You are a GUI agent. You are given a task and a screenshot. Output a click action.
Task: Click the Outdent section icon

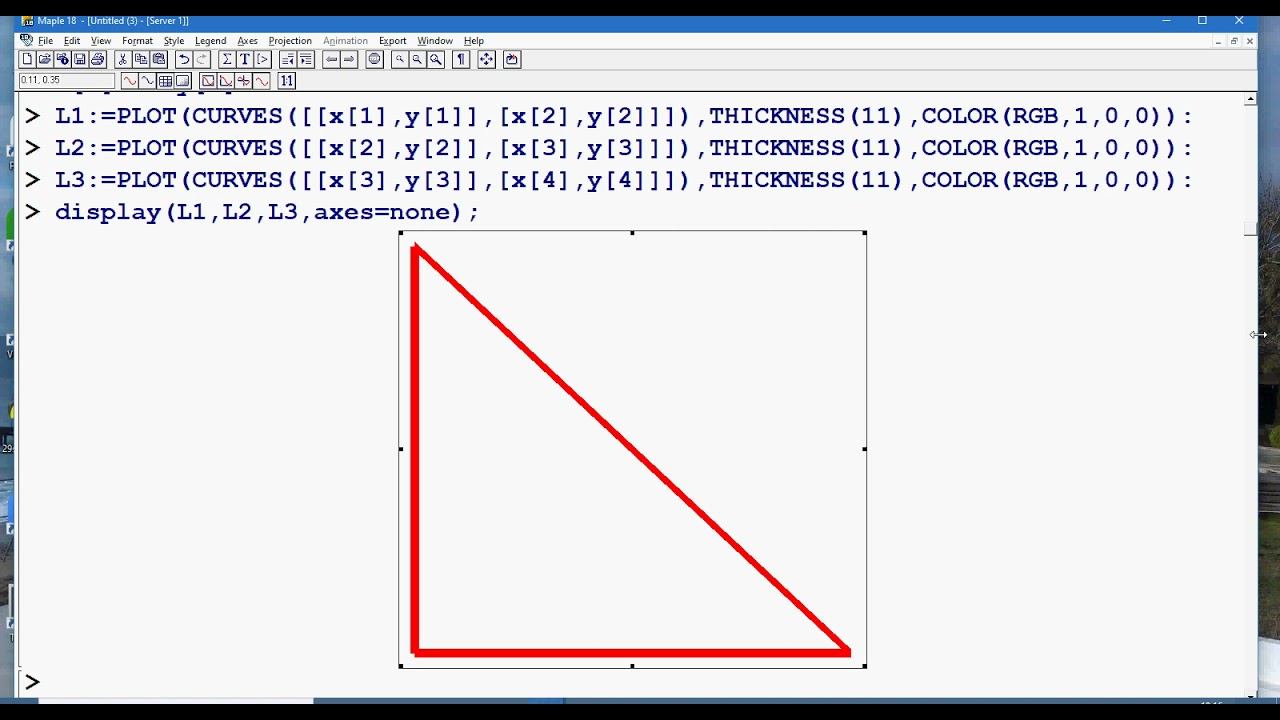point(288,59)
